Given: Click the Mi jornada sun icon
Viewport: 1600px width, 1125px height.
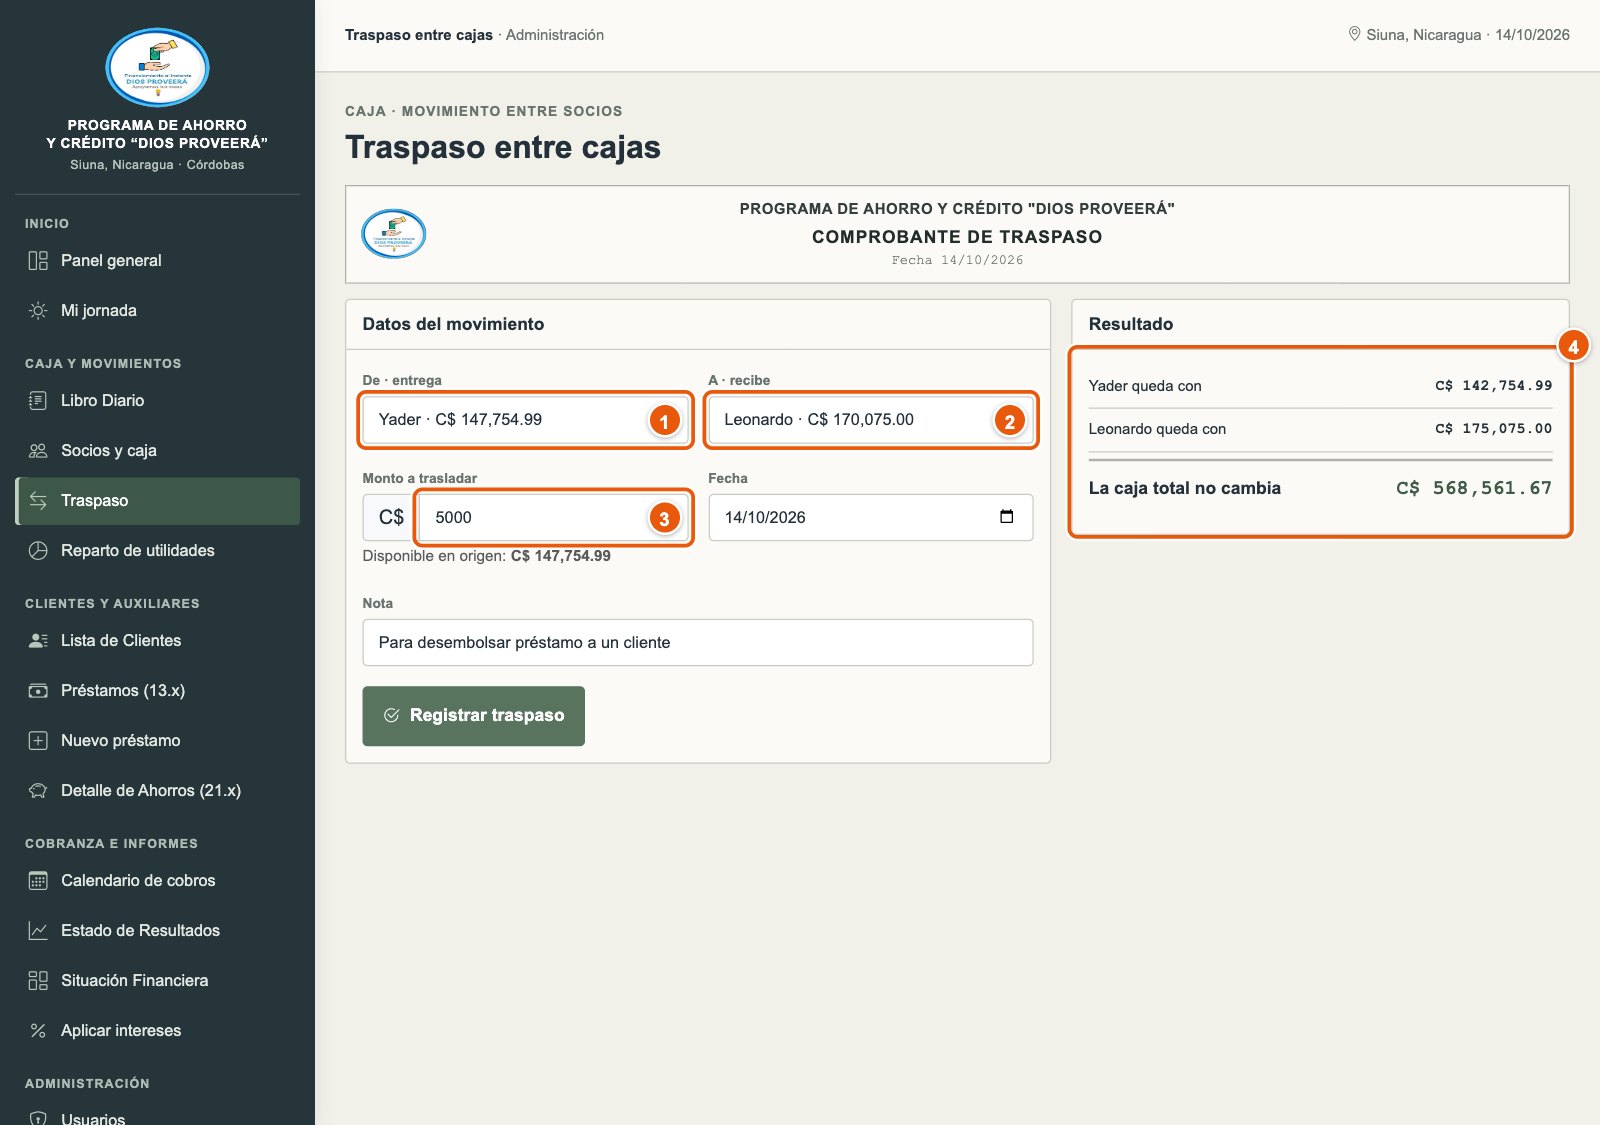Looking at the screenshot, I should pyautogui.click(x=38, y=311).
